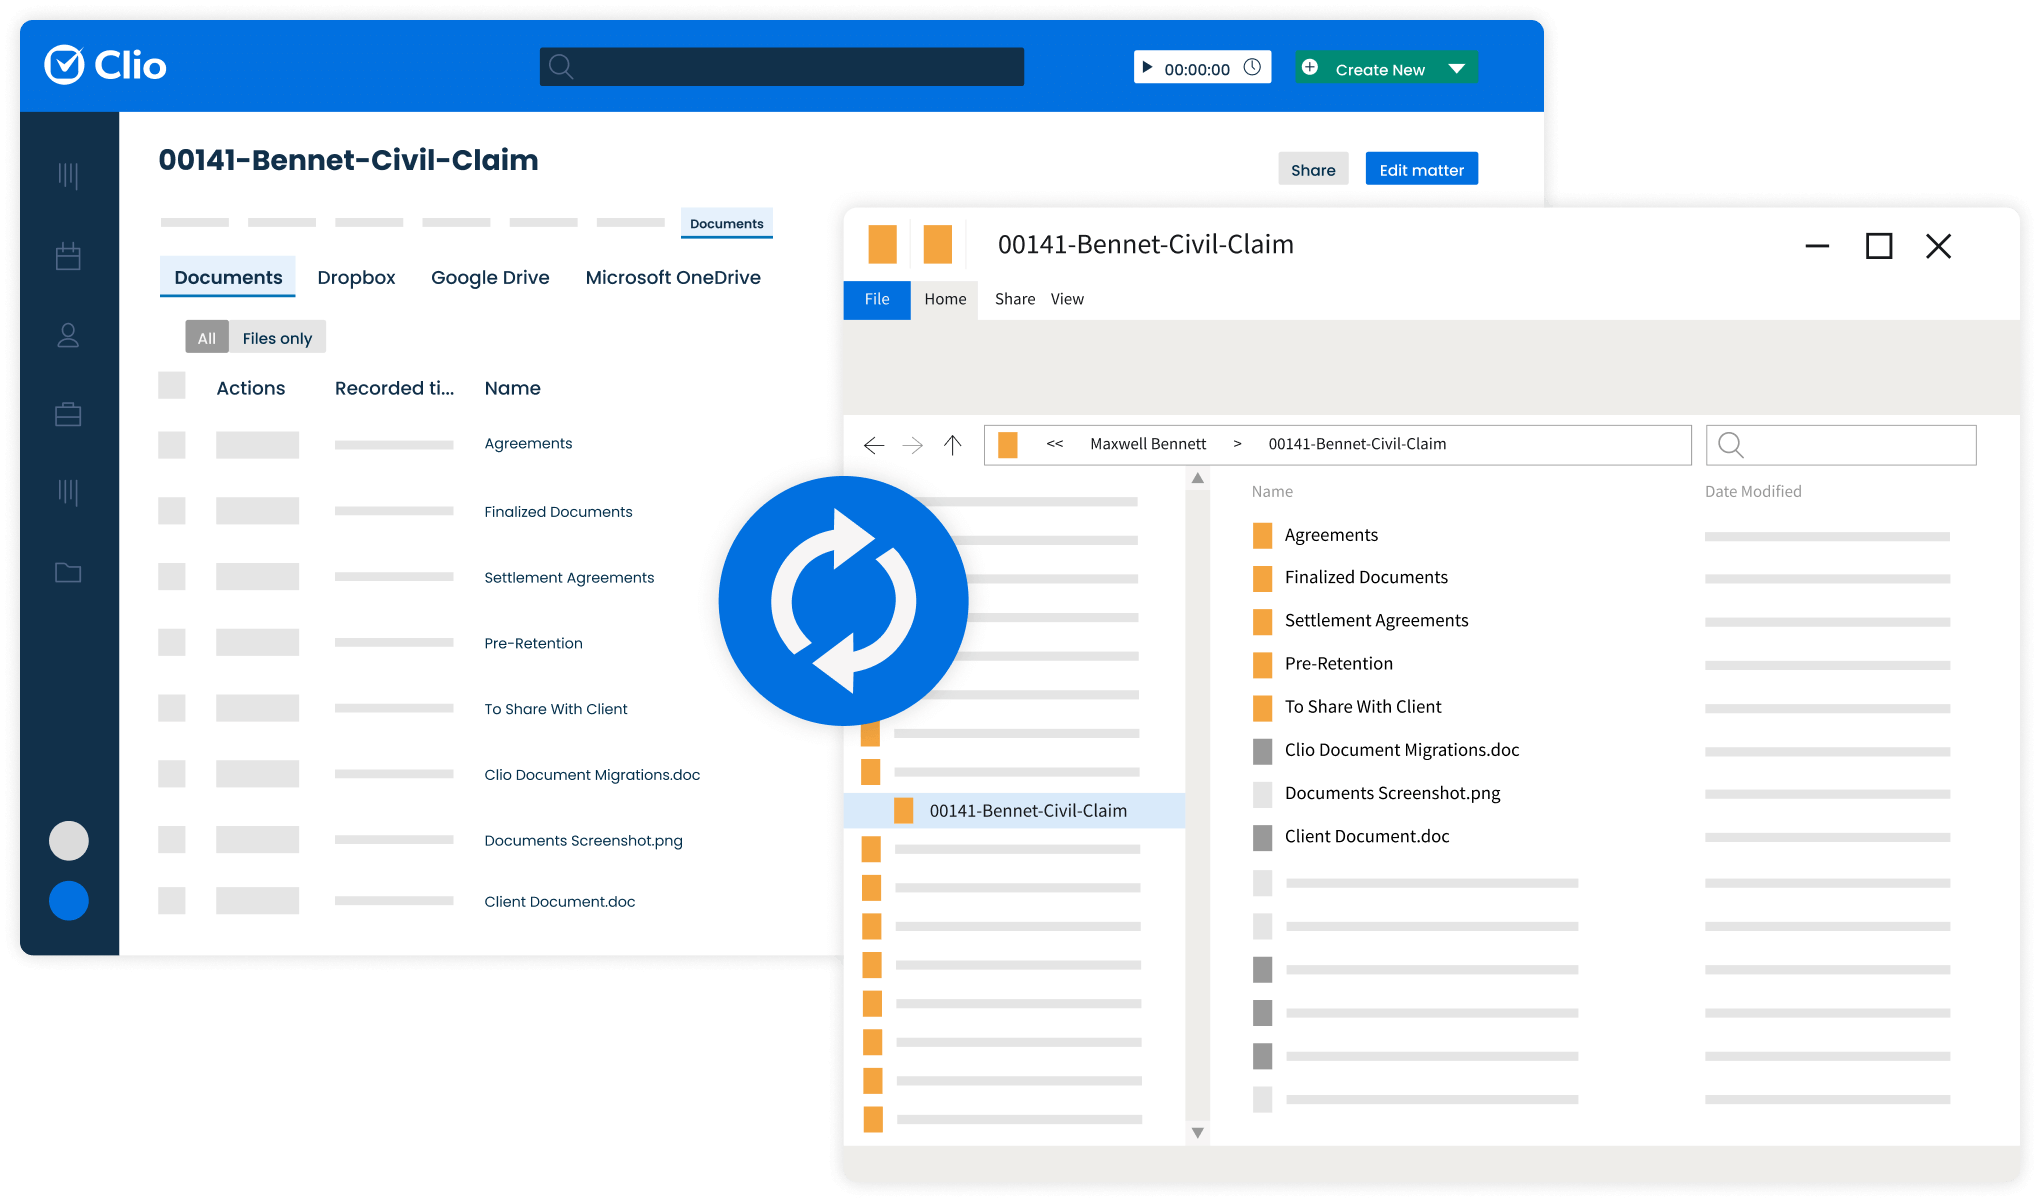The height and width of the screenshot is (1202, 2040).
Task: Open Settlement Agreements link in Clio list
Action: click(569, 578)
